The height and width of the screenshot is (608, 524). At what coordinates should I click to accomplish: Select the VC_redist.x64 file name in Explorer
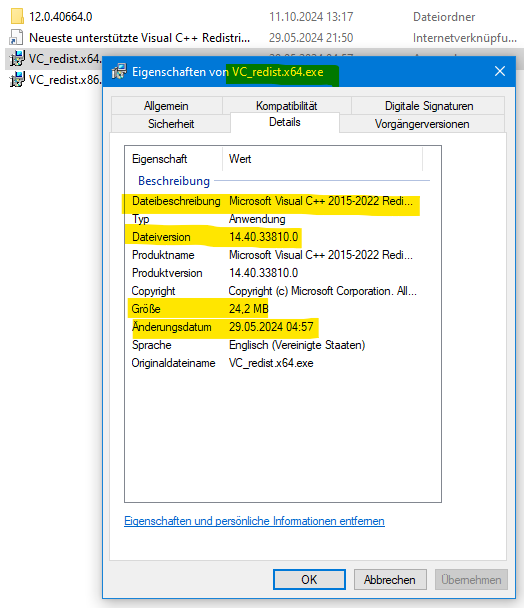click(65, 59)
